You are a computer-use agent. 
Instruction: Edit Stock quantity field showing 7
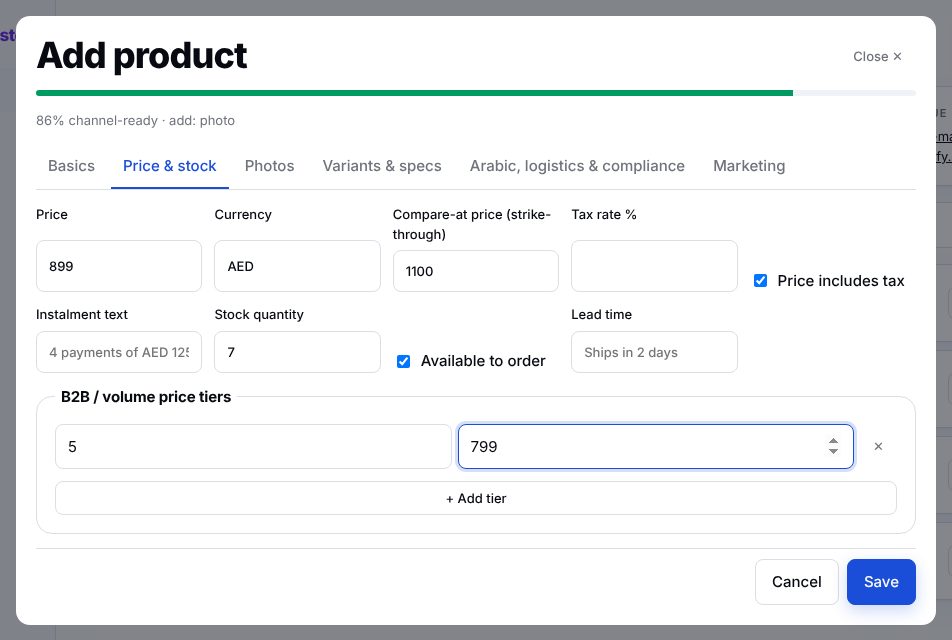(x=298, y=352)
